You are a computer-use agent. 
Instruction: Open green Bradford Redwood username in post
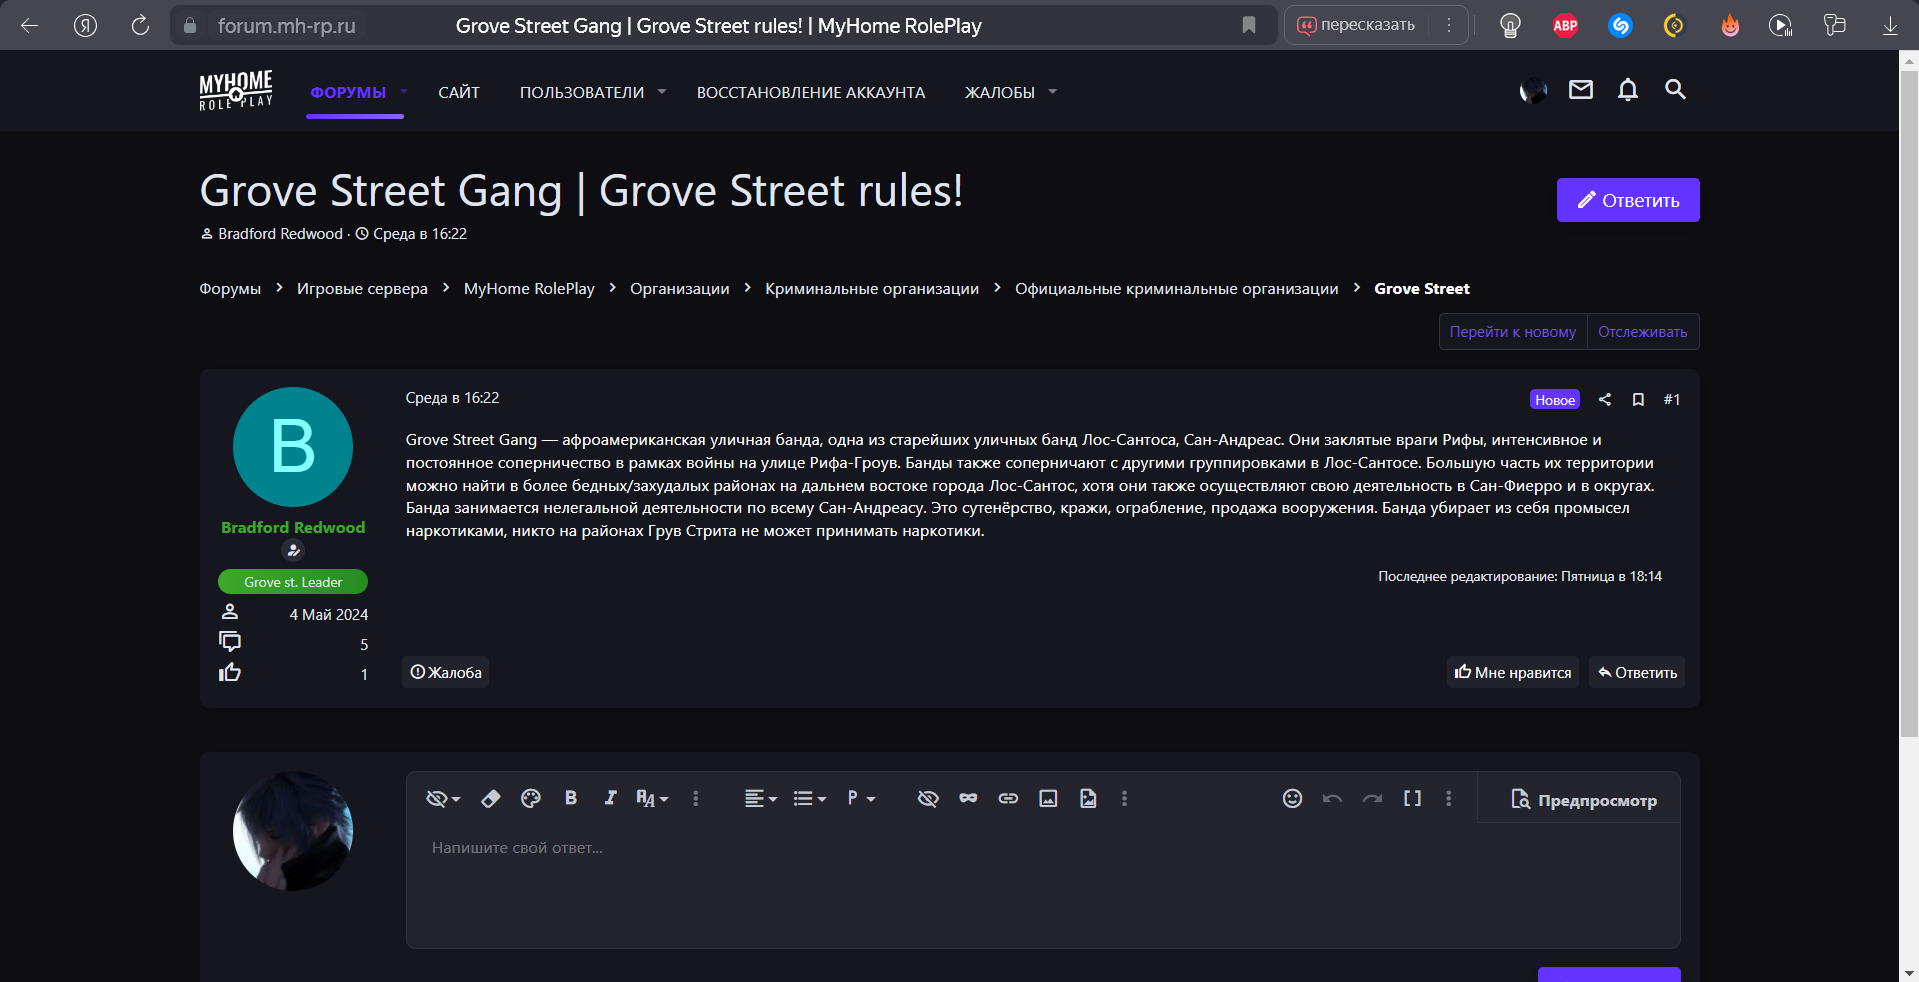[x=293, y=528]
